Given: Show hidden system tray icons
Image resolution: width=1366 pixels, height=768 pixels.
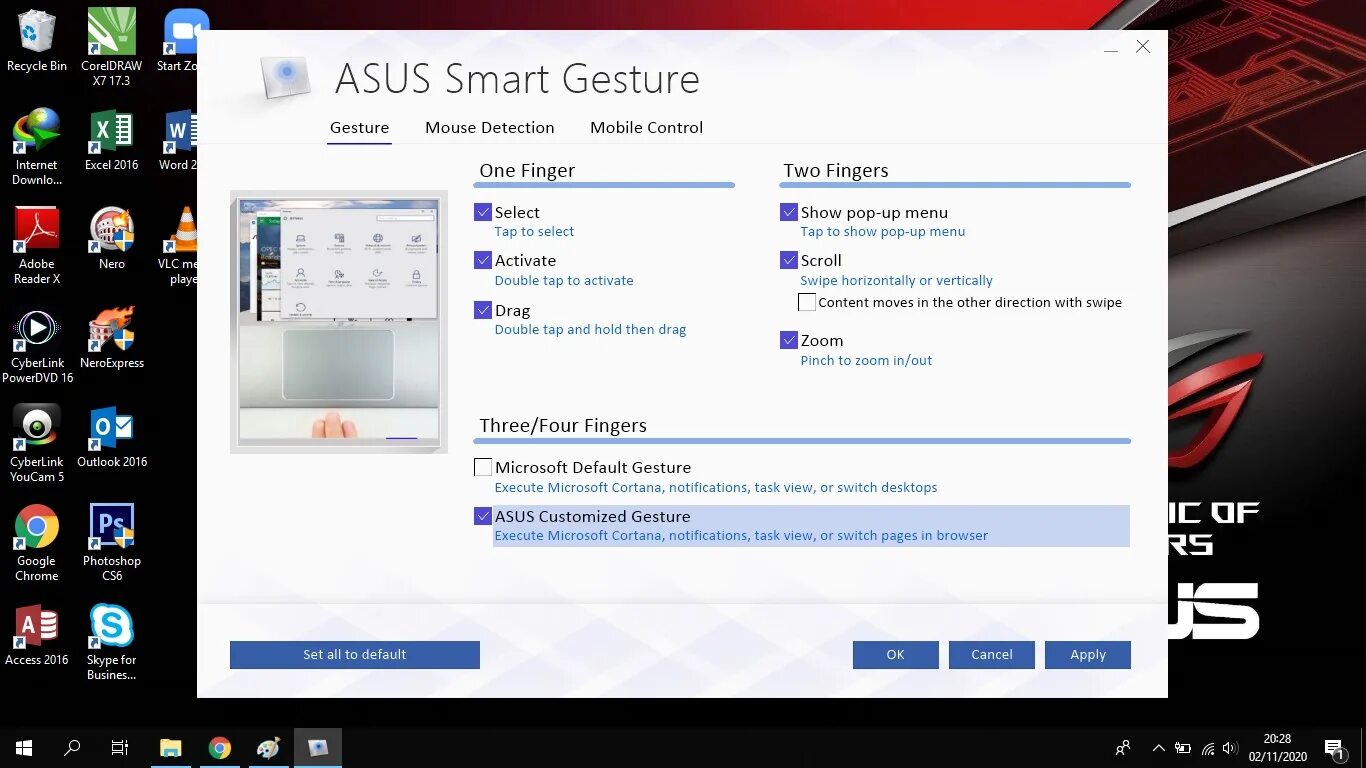Looking at the screenshot, I should point(1159,748).
